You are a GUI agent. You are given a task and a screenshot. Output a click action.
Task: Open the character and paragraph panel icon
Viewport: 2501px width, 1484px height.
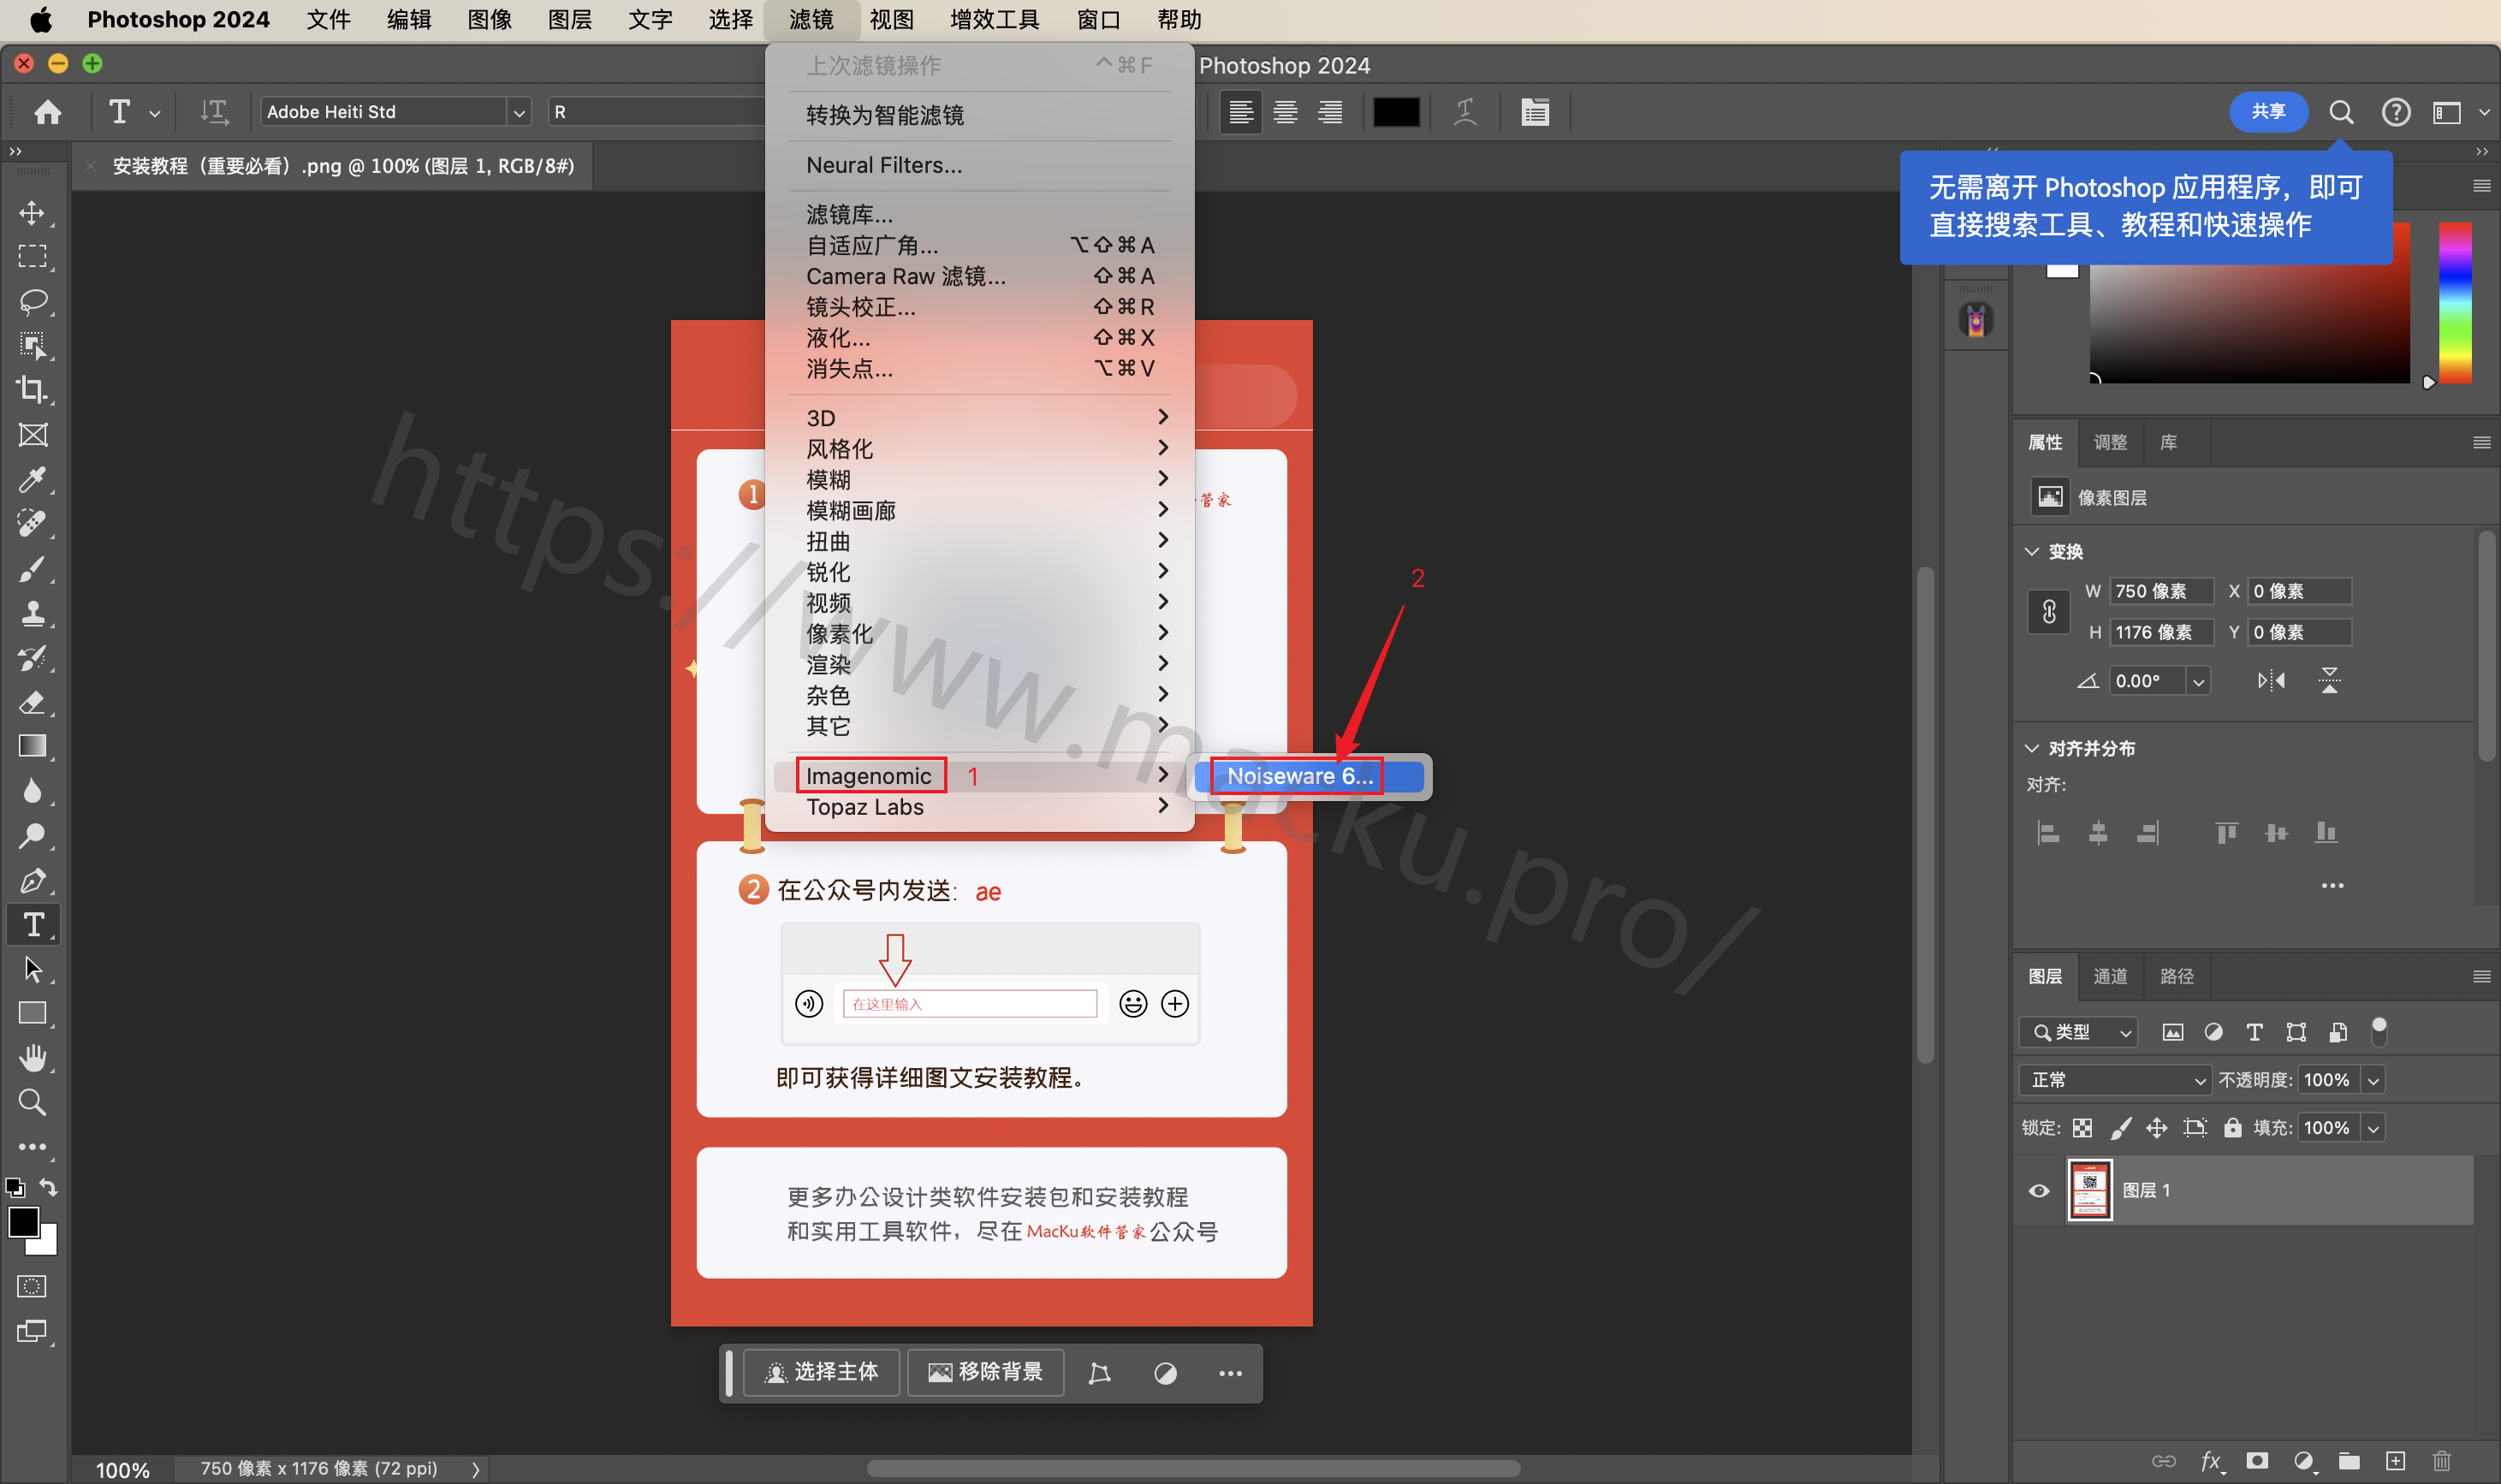click(x=1535, y=112)
